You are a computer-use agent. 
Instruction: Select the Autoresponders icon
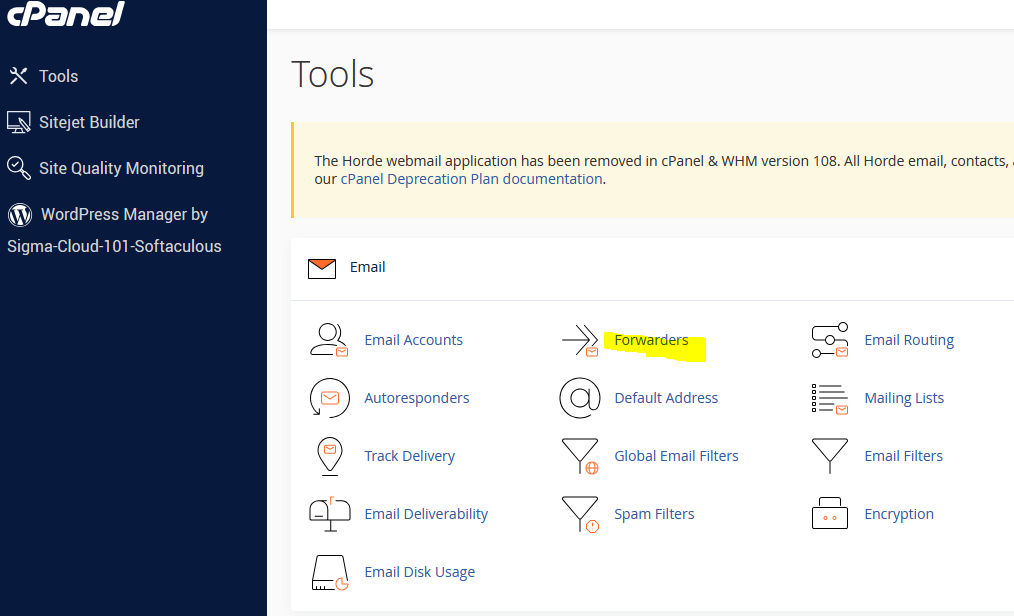point(329,398)
